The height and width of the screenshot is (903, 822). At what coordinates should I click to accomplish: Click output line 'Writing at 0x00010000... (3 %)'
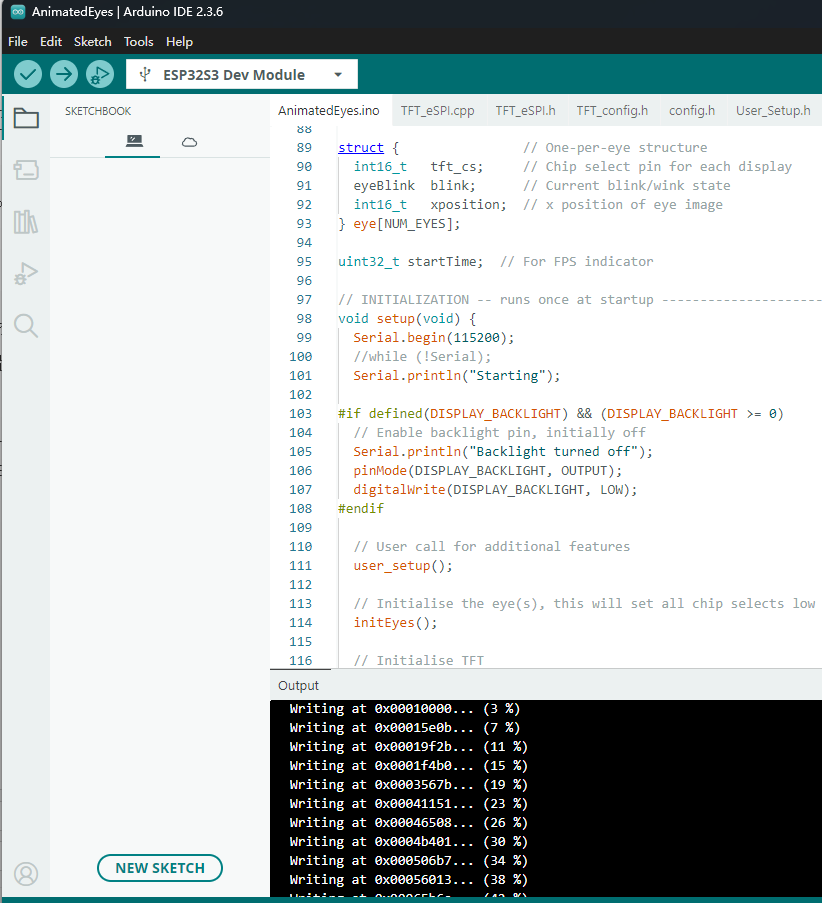click(x=404, y=708)
